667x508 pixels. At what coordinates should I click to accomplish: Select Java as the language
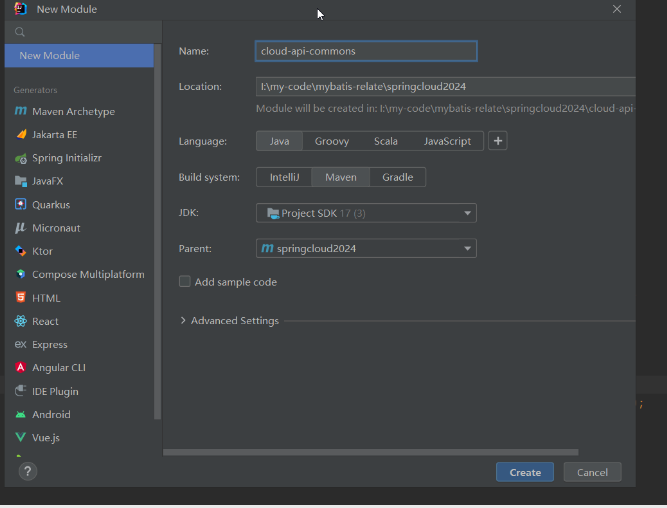click(279, 141)
